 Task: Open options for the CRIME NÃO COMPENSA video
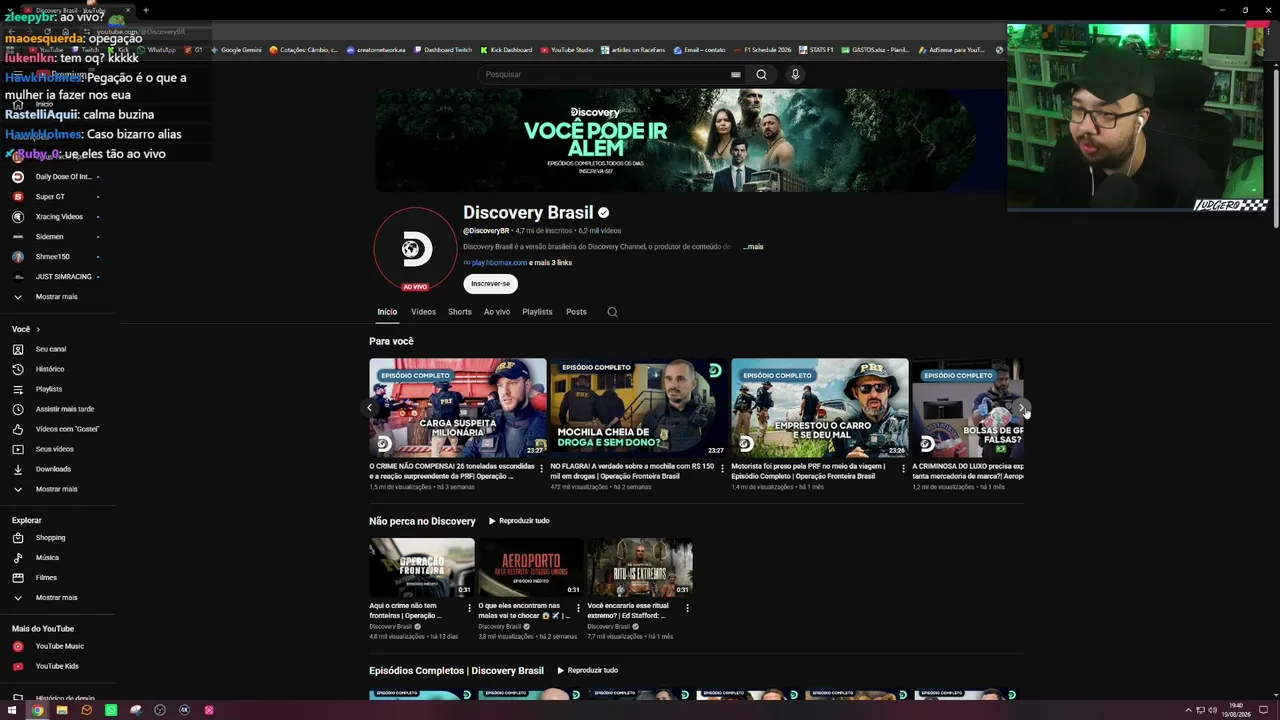[541, 467]
